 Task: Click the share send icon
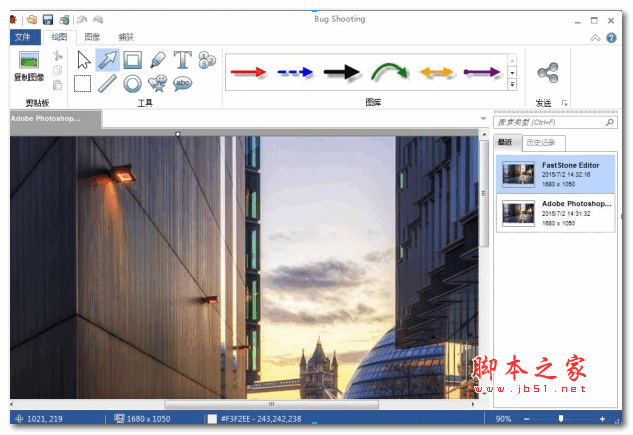pyautogui.click(x=548, y=73)
